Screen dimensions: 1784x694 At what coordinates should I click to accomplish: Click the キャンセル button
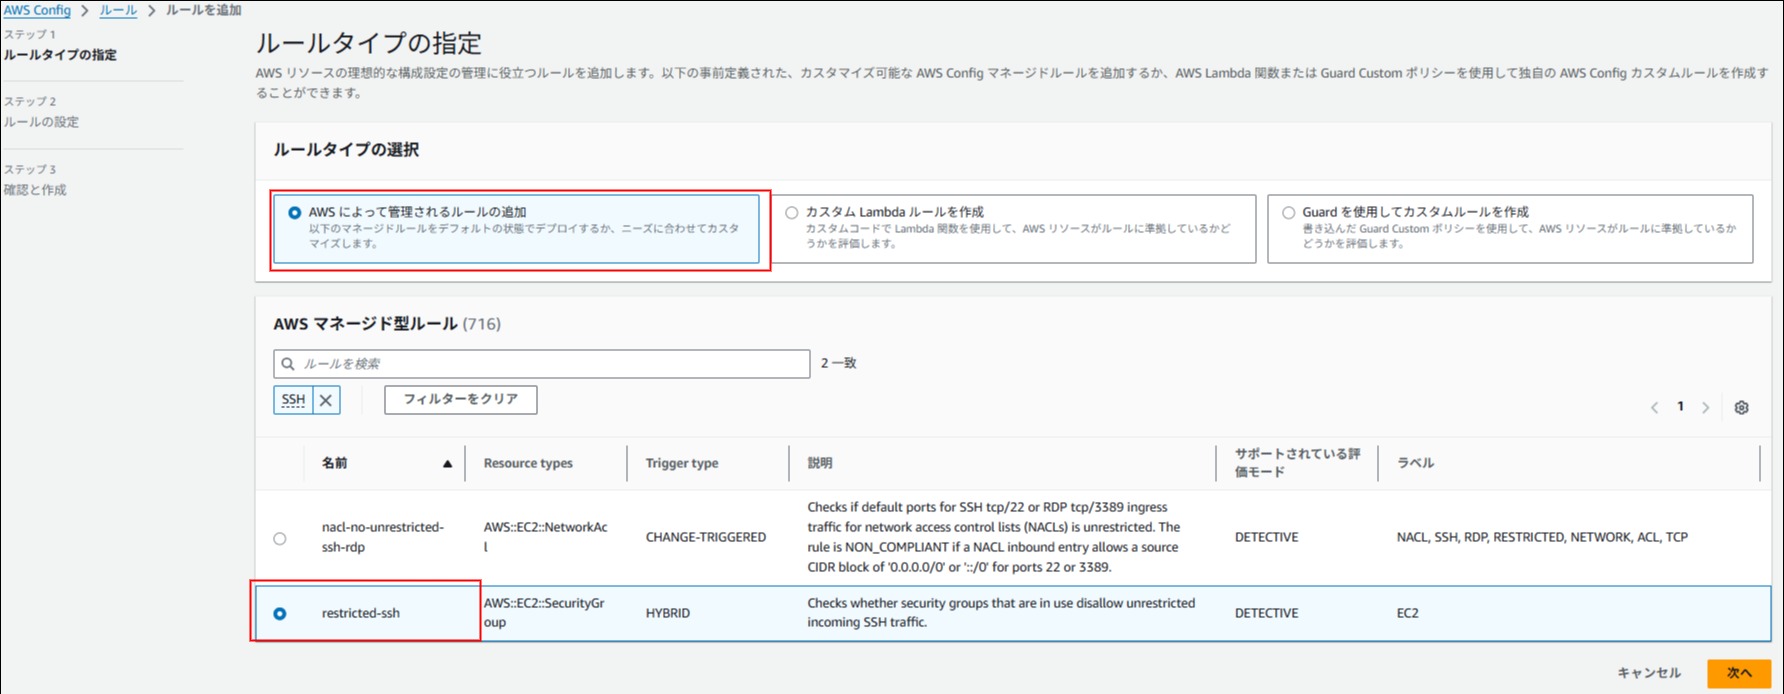coord(1649,673)
